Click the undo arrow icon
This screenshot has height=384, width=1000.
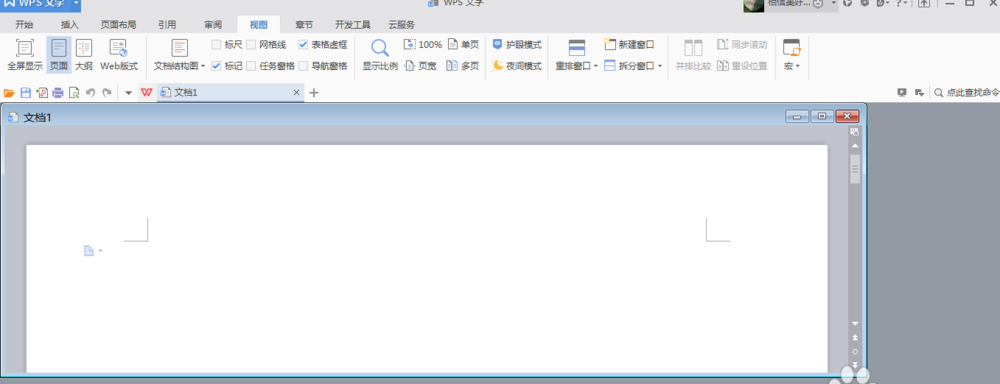(x=91, y=92)
